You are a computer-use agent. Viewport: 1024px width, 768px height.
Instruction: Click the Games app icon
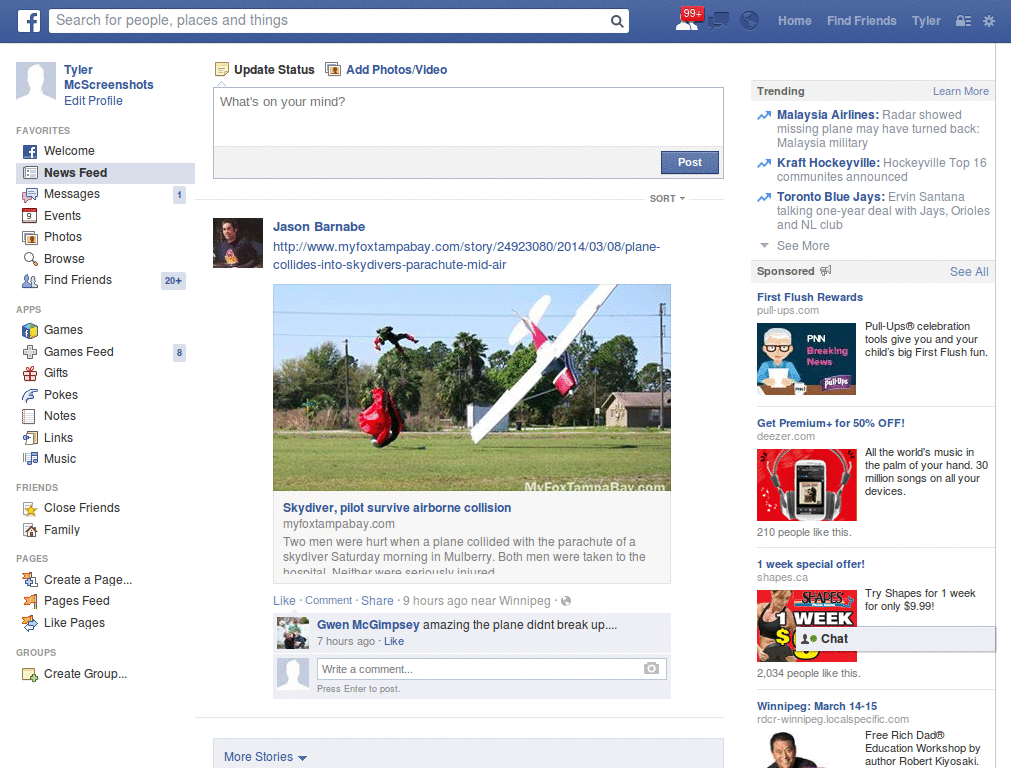pos(30,330)
